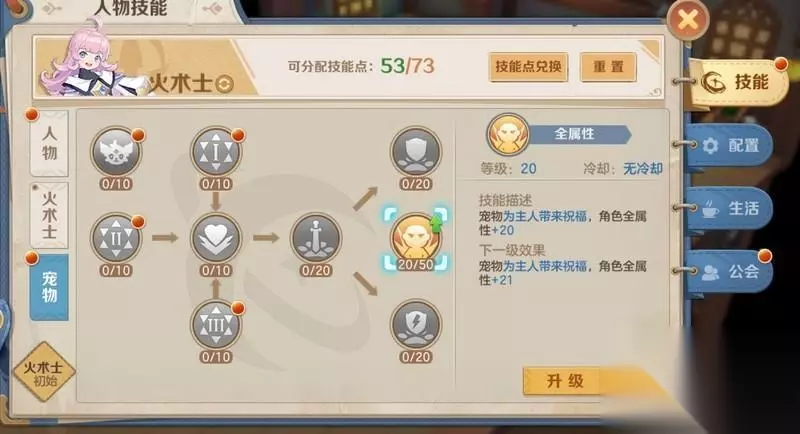
Task: Open the 火术士 side tab
Action: pyautogui.click(x=49, y=215)
